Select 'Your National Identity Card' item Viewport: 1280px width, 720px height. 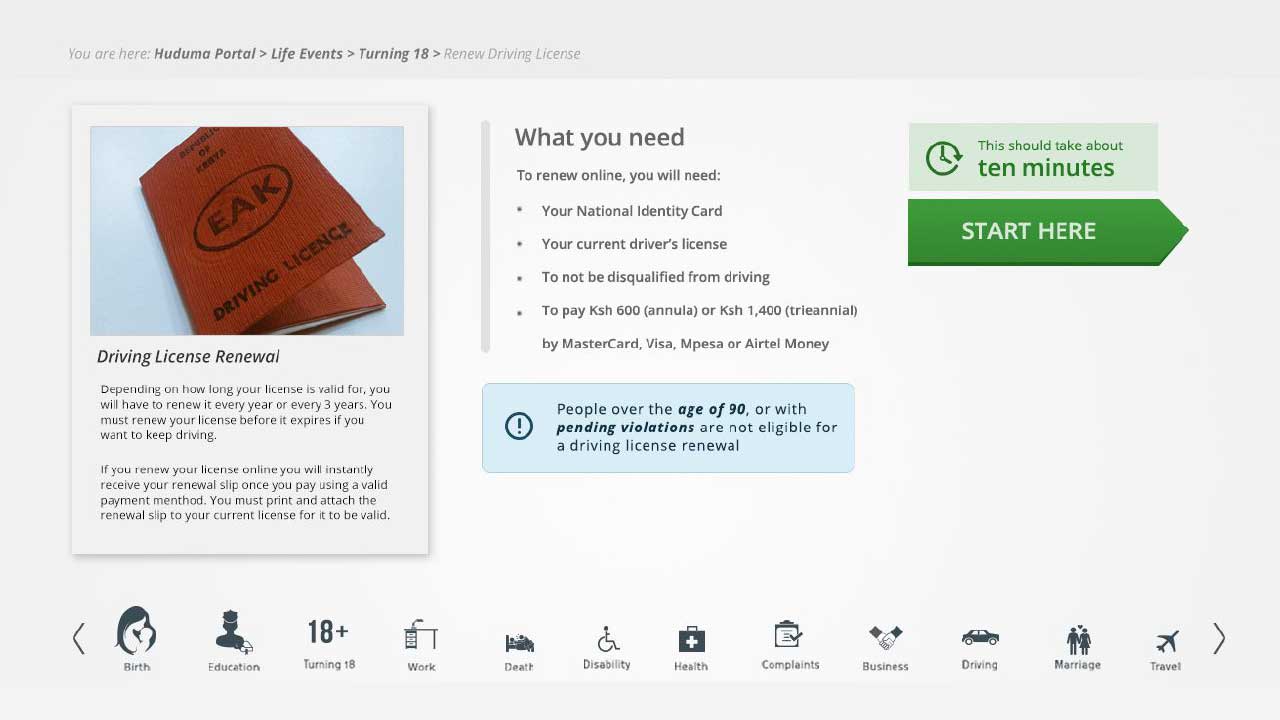pos(632,211)
